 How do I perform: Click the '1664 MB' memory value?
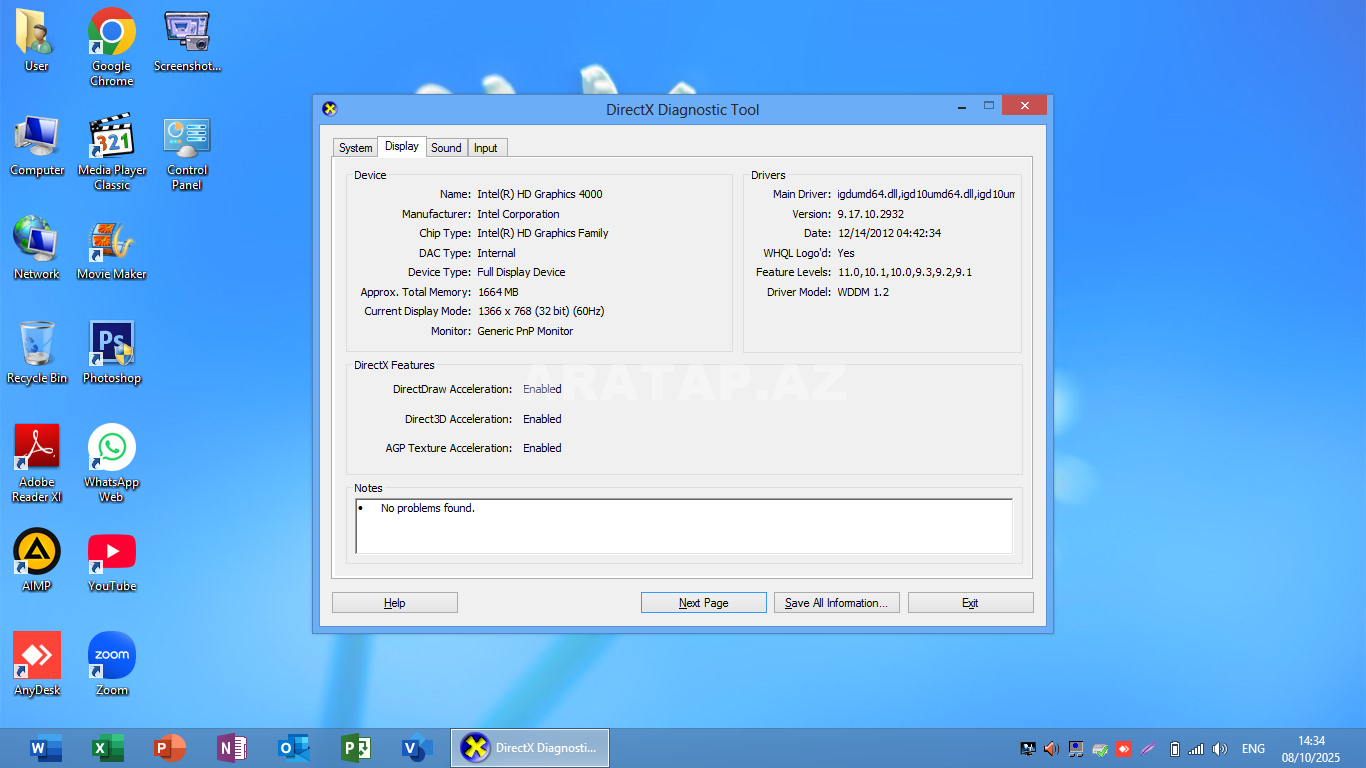click(498, 292)
